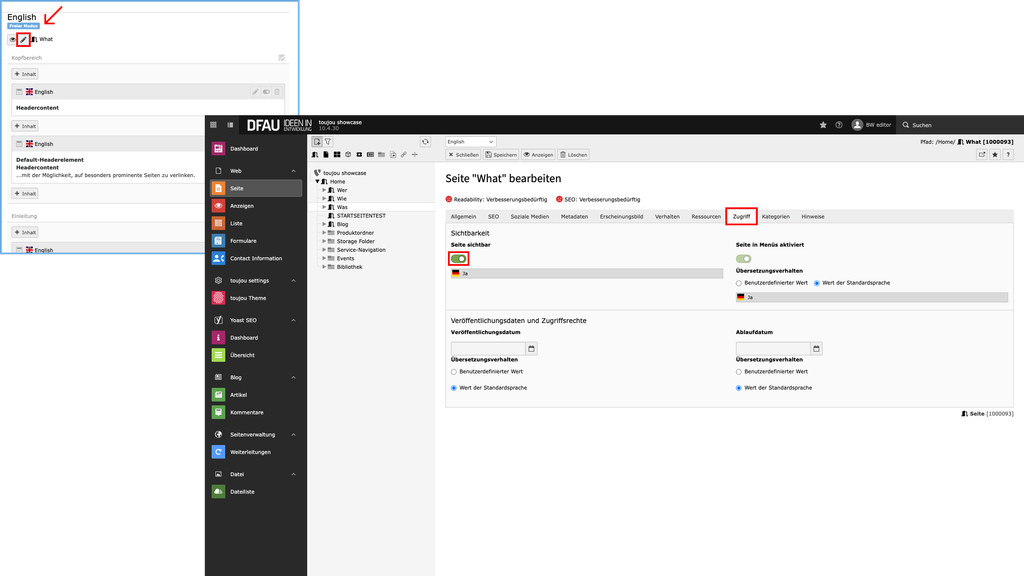Open the Dateiliste module
This screenshot has height=576, width=1024.
click(x=242, y=492)
